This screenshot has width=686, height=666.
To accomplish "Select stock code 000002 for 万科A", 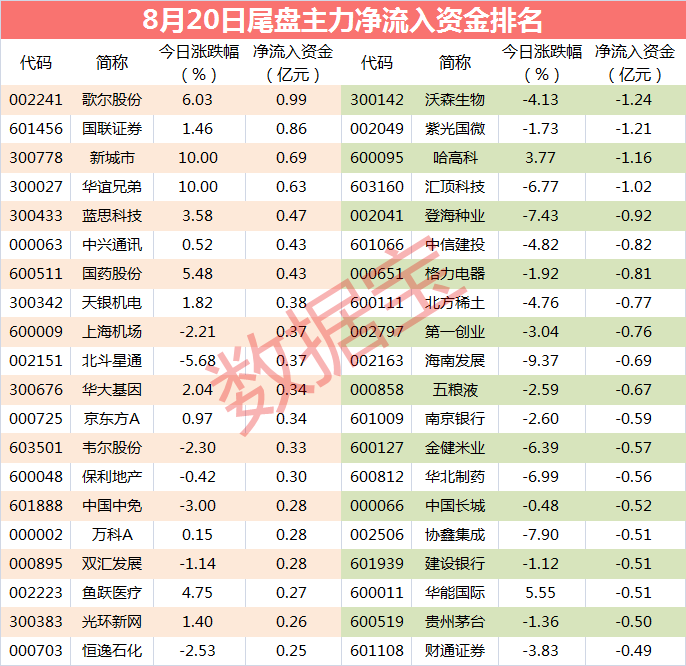I will pyautogui.click(x=36, y=535).
